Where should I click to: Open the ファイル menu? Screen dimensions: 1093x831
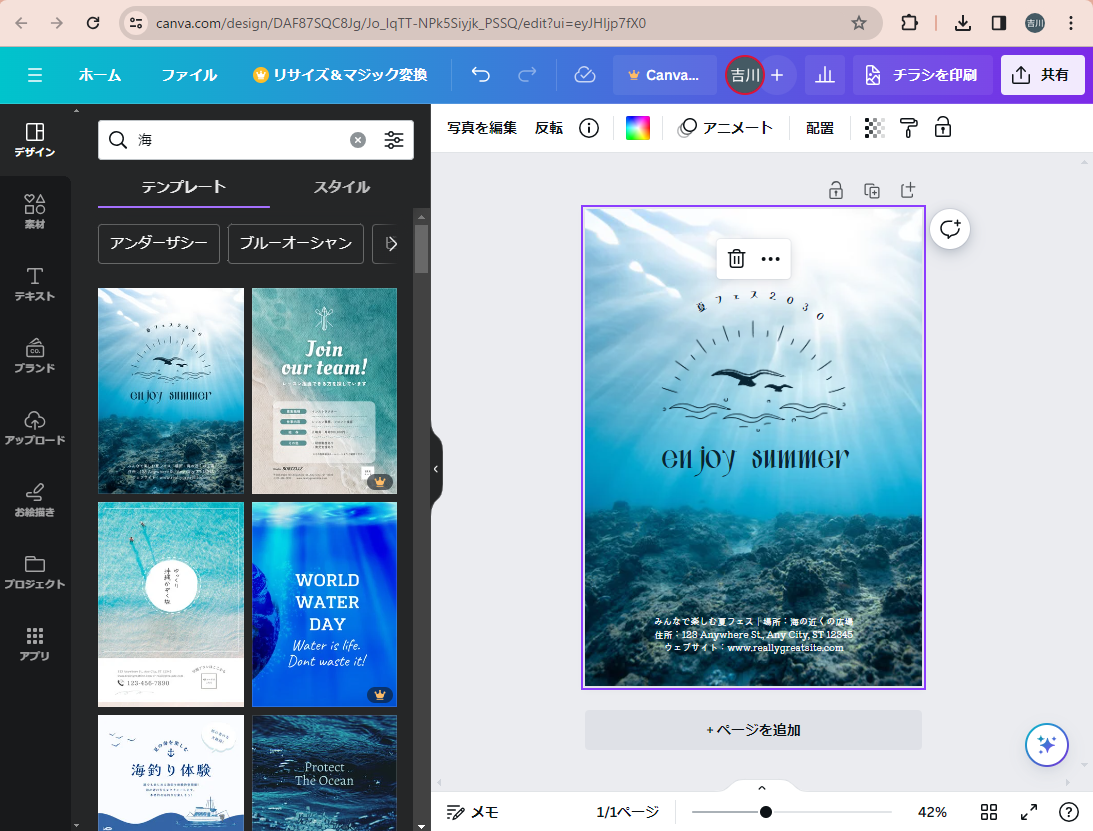[x=189, y=75]
